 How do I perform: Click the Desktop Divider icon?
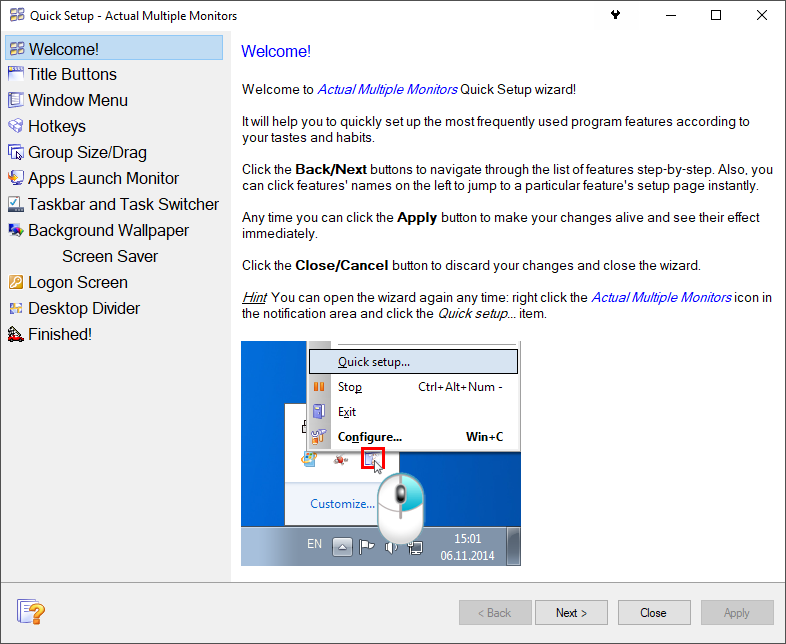click(x=15, y=308)
